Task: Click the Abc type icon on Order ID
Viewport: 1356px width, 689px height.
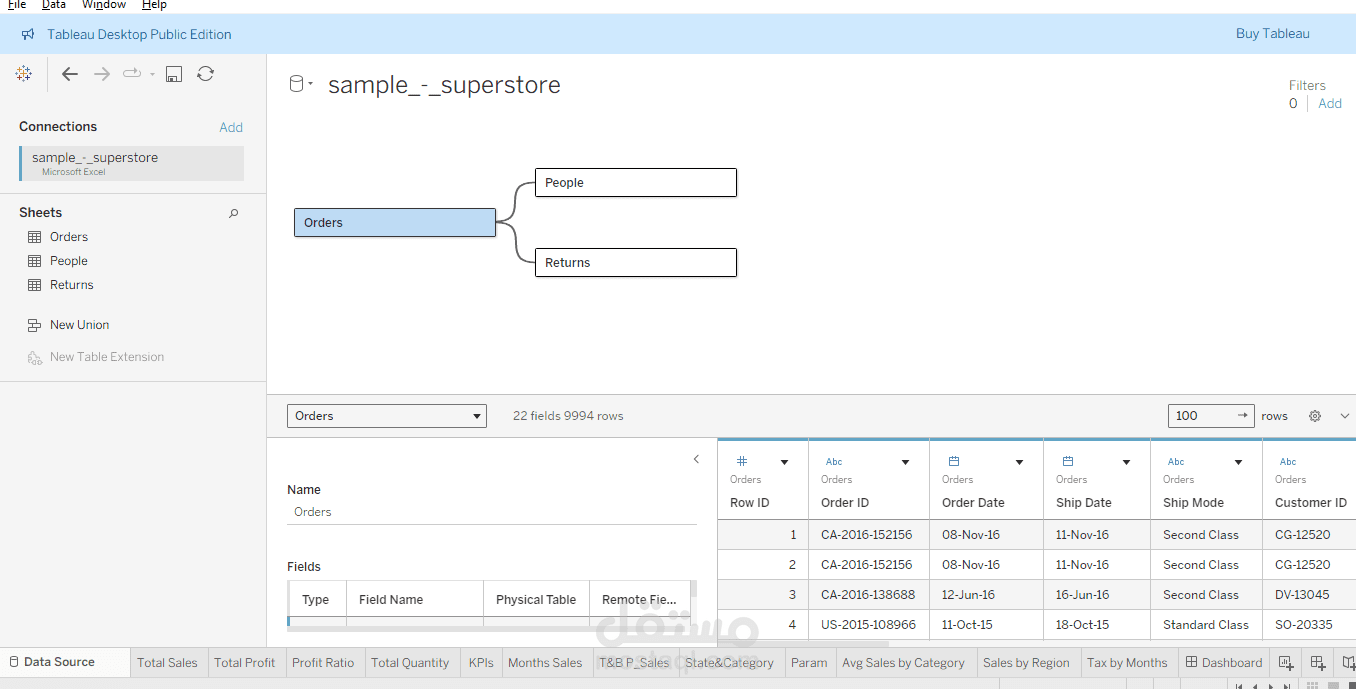Action: coord(834,462)
